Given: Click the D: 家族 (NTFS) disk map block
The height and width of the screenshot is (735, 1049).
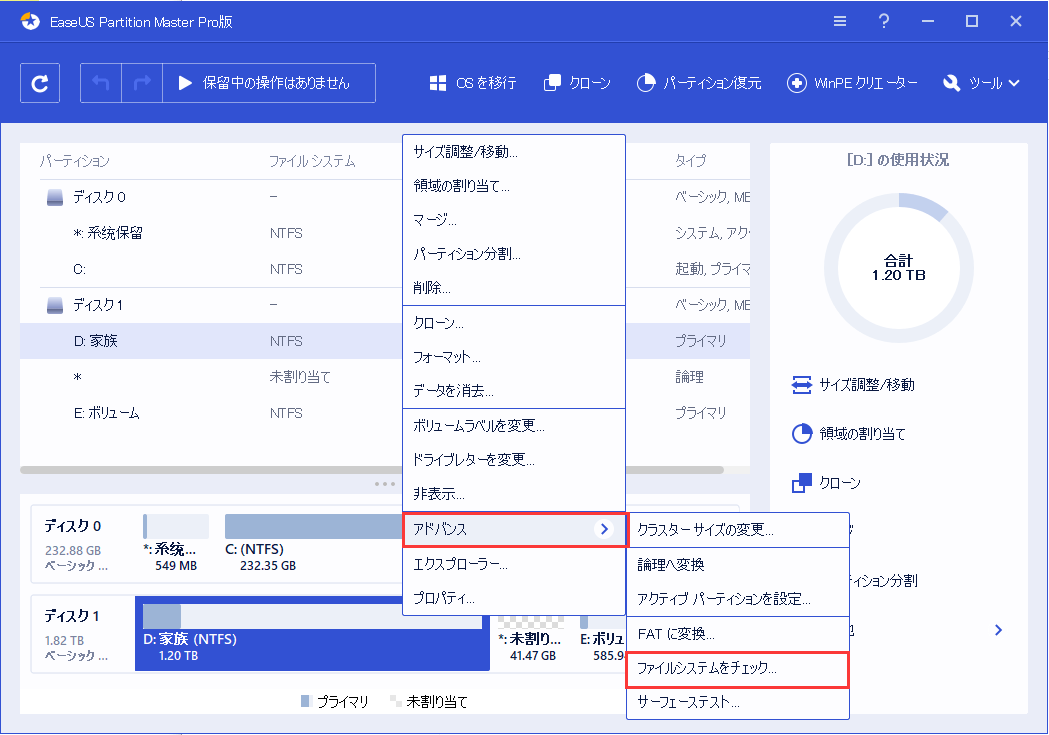Looking at the screenshot, I should pyautogui.click(x=312, y=633).
